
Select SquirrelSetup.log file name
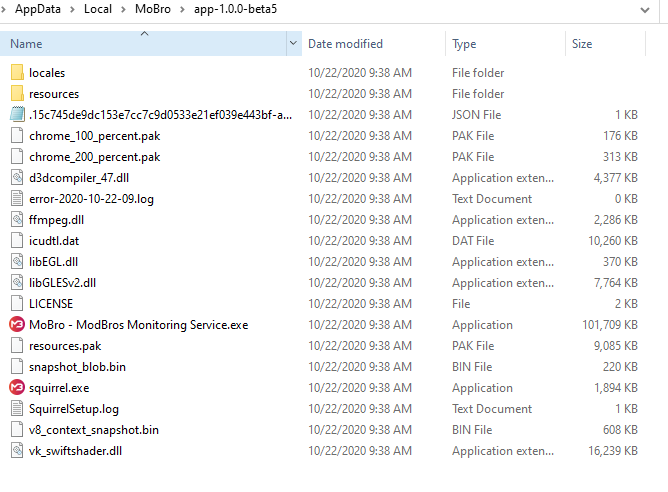[x=74, y=409]
